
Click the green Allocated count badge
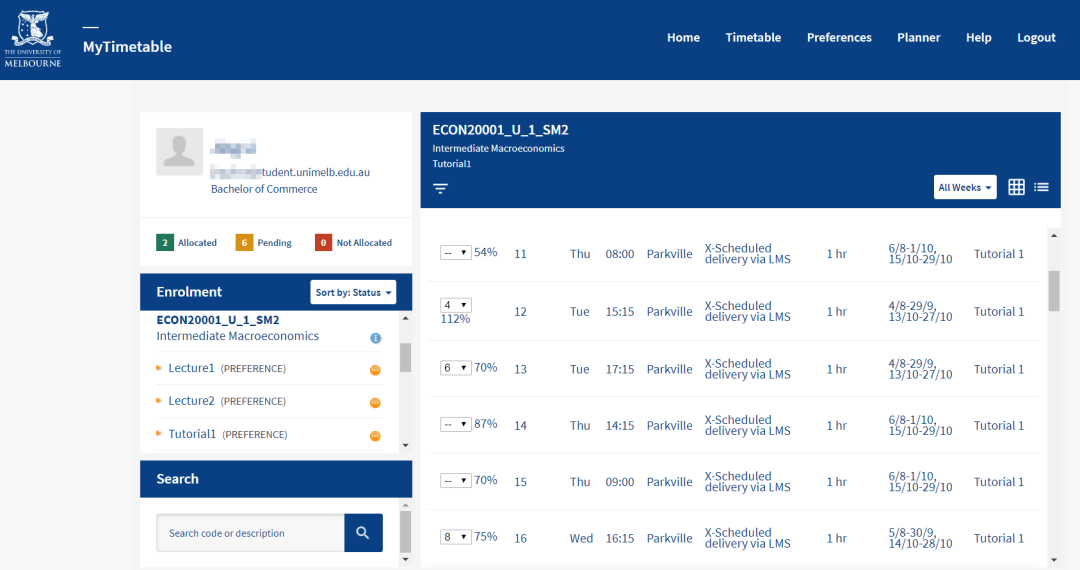coord(165,242)
